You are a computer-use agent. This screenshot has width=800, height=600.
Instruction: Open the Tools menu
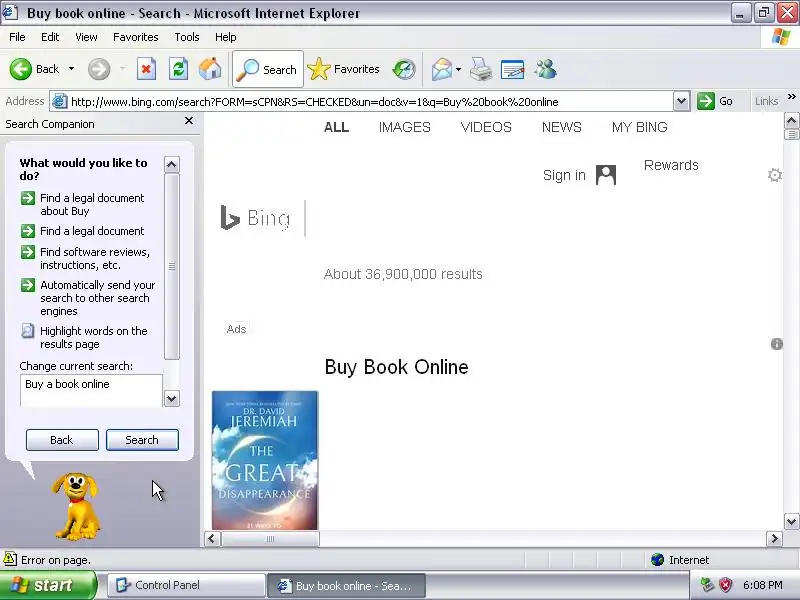tap(187, 37)
